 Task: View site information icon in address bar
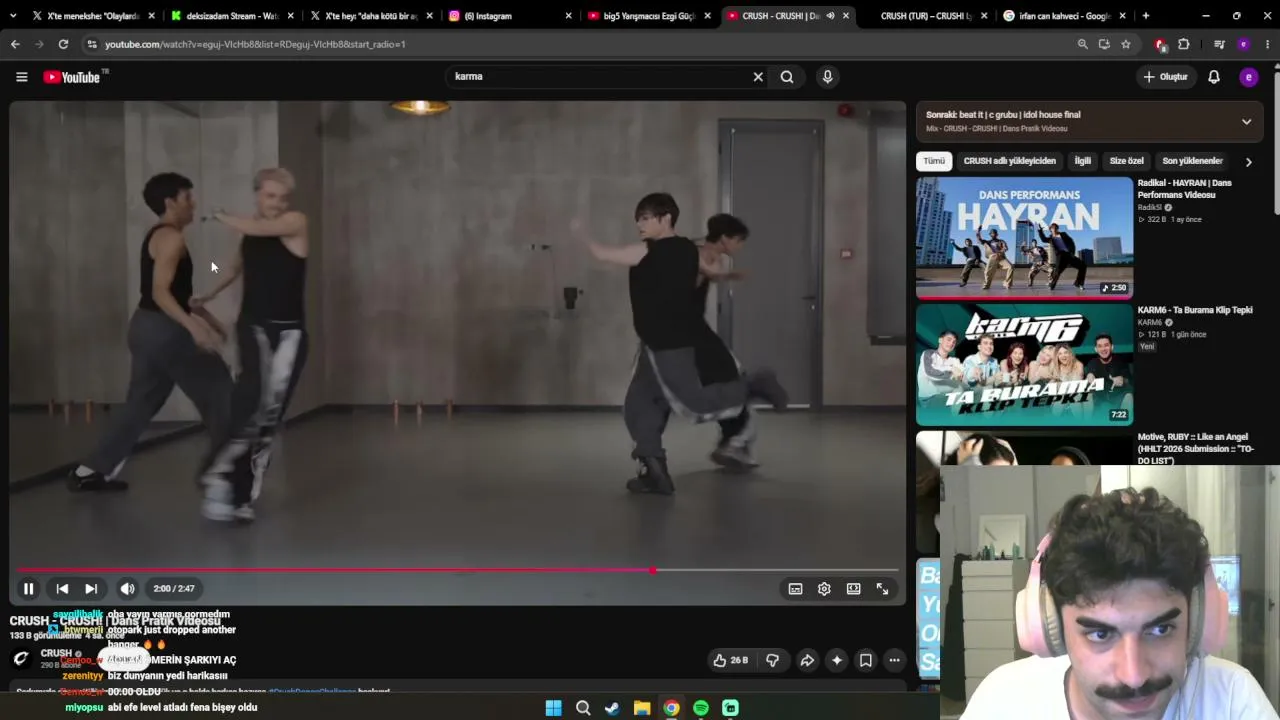click(92, 44)
